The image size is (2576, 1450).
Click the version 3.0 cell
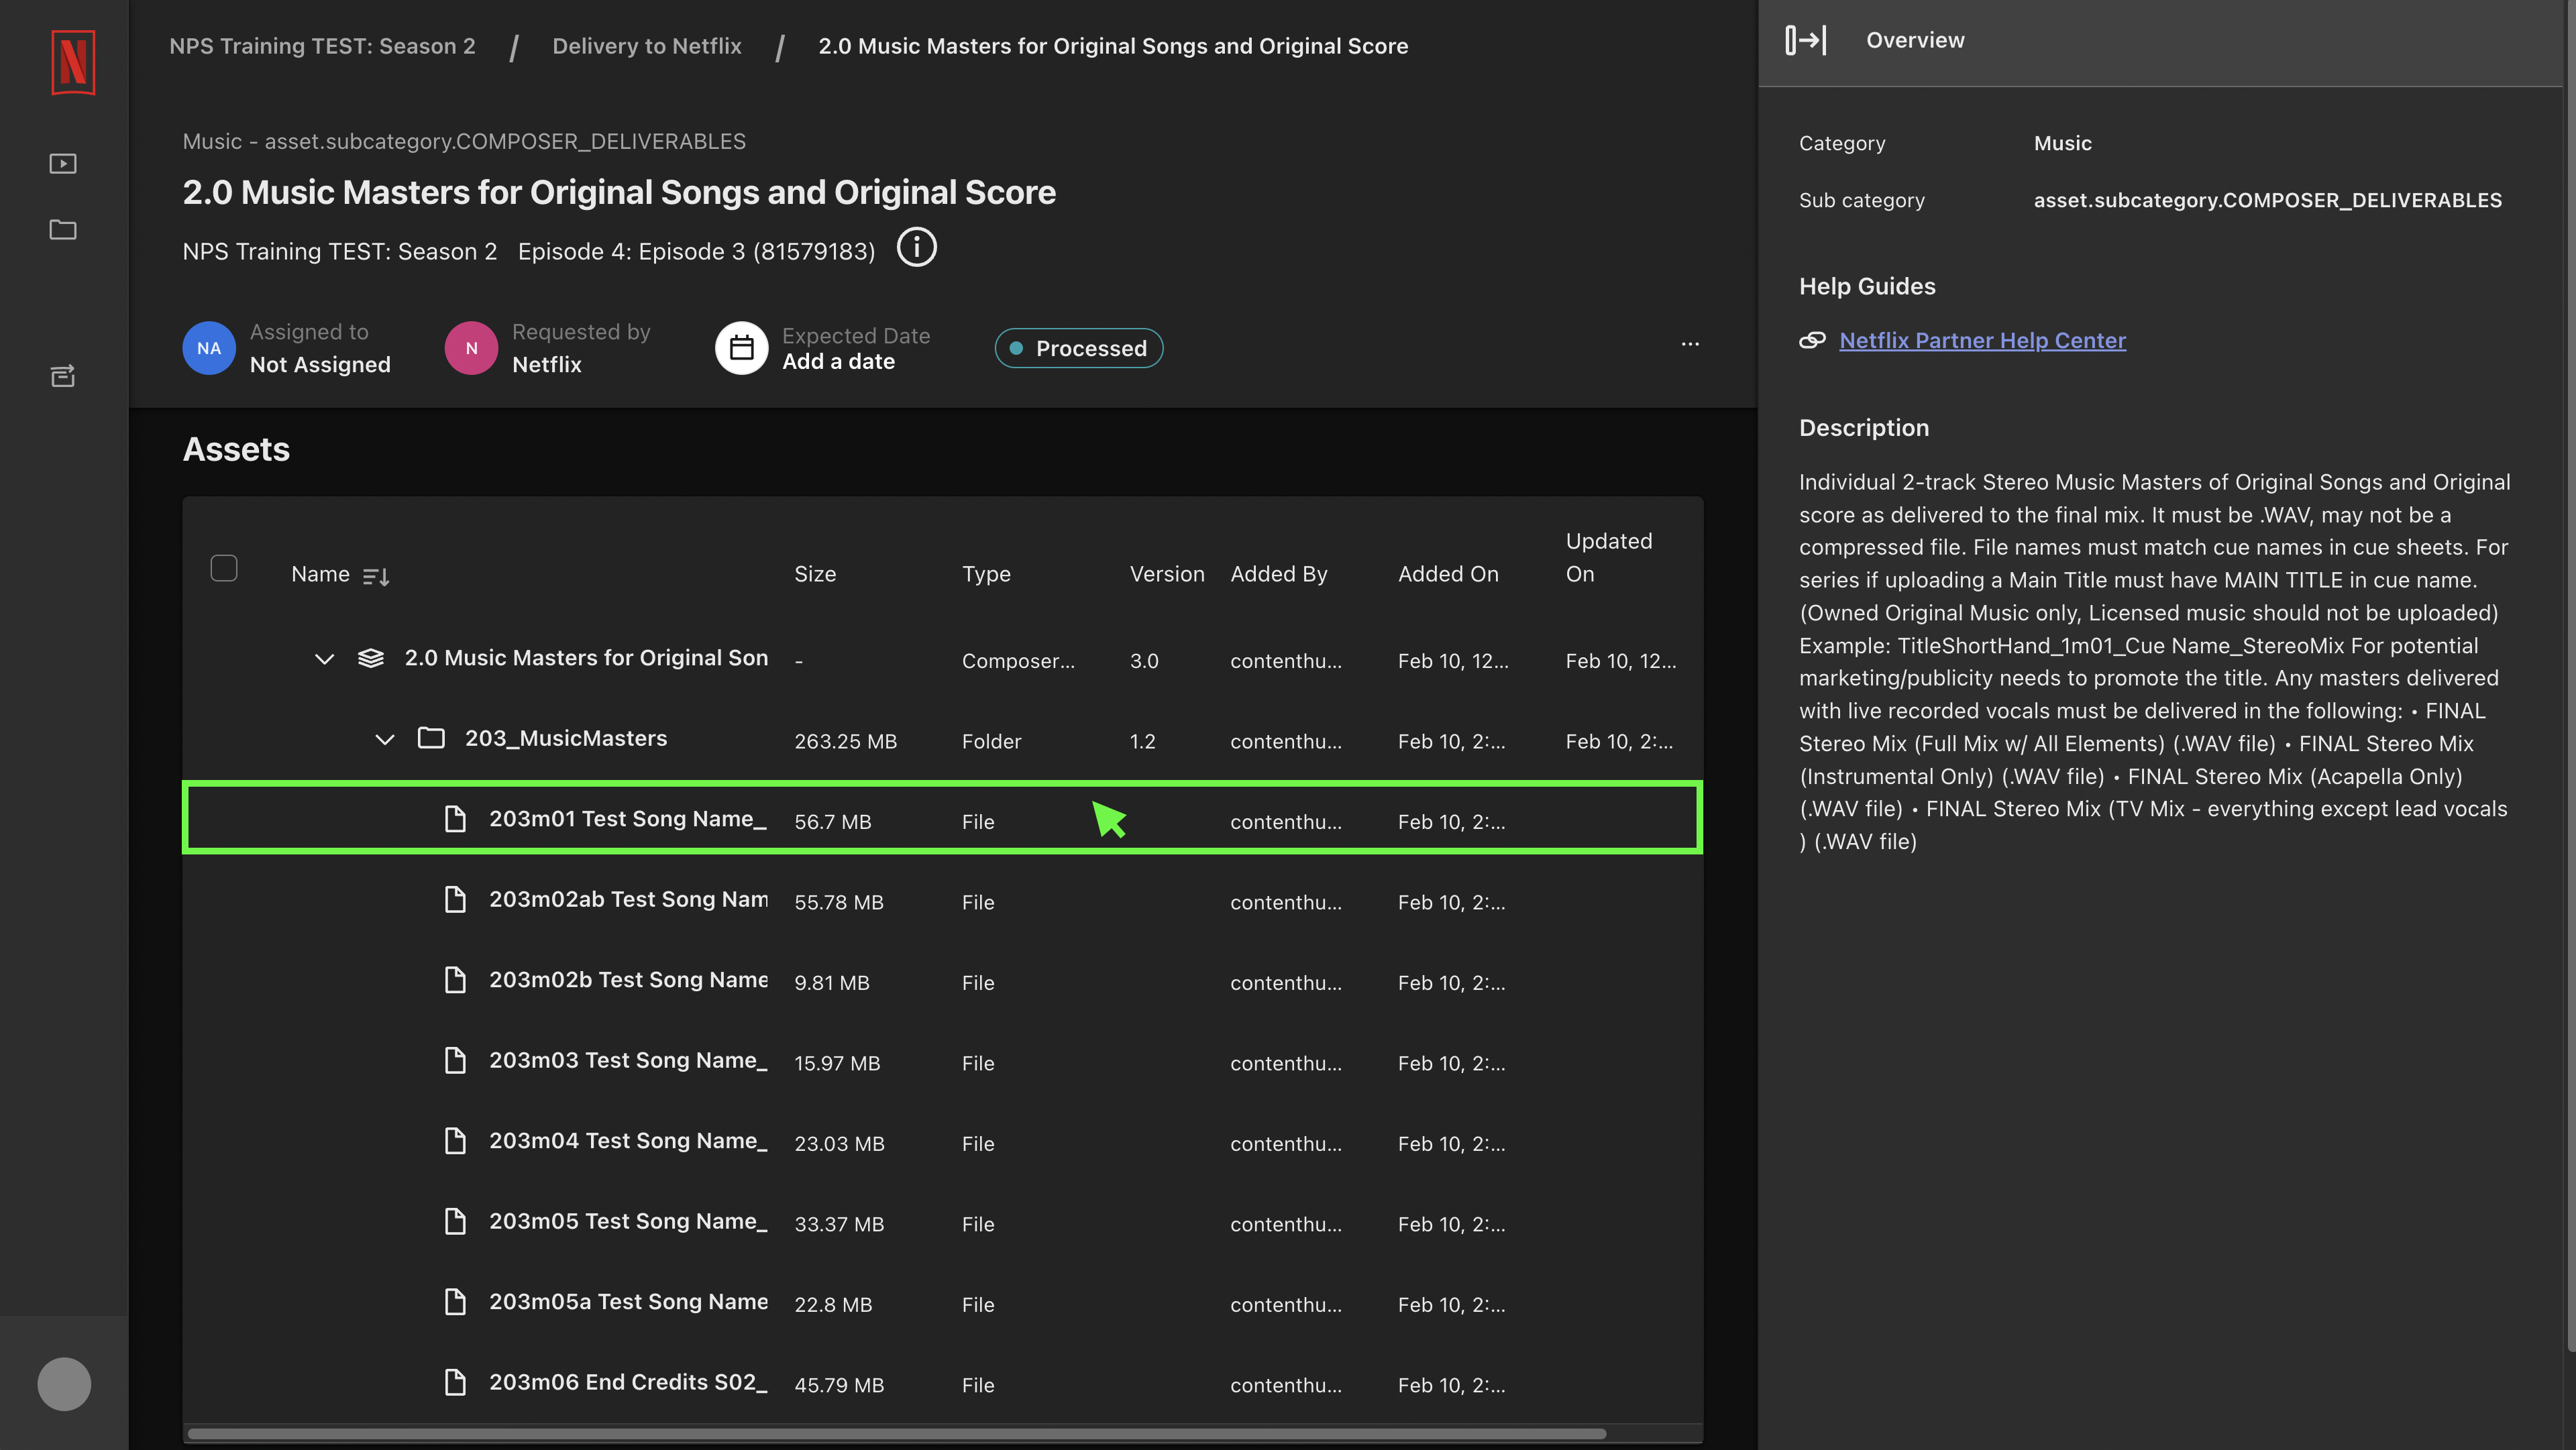tap(1144, 661)
